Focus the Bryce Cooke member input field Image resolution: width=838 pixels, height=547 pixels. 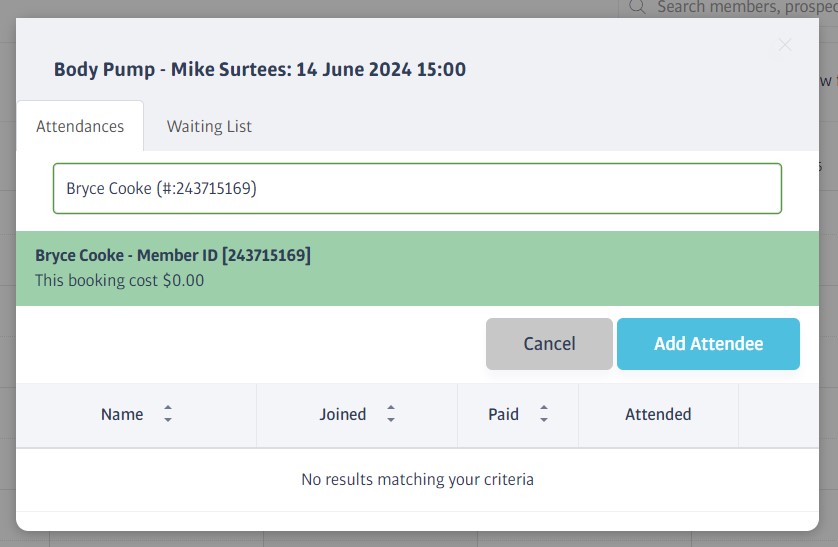tap(417, 189)
